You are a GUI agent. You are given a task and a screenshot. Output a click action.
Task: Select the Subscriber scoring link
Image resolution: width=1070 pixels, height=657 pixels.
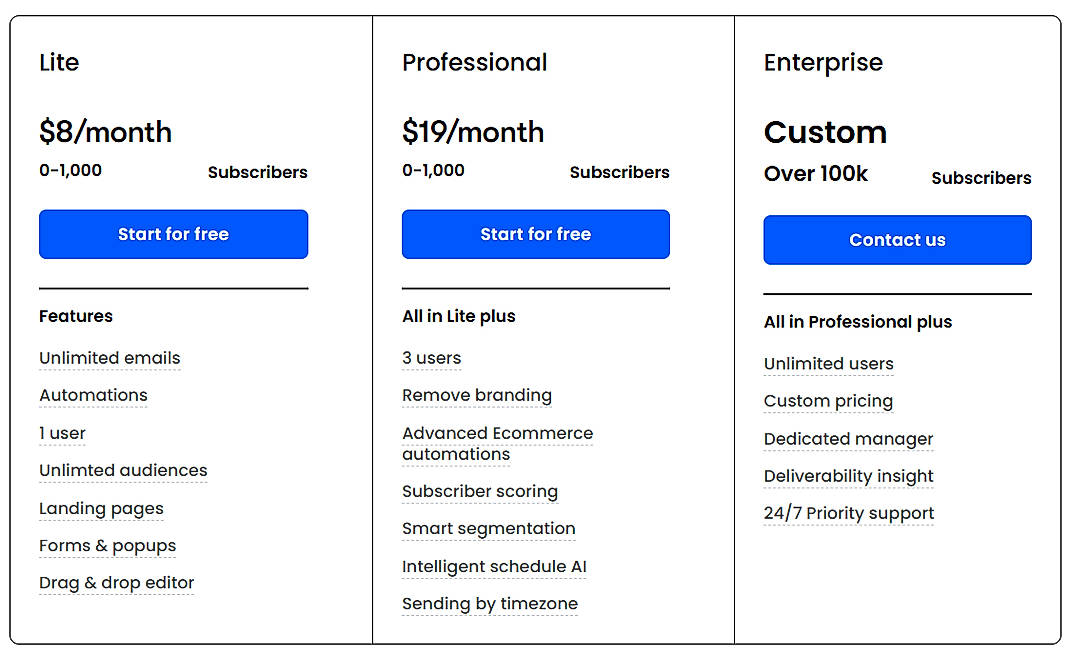click(480, 492)
